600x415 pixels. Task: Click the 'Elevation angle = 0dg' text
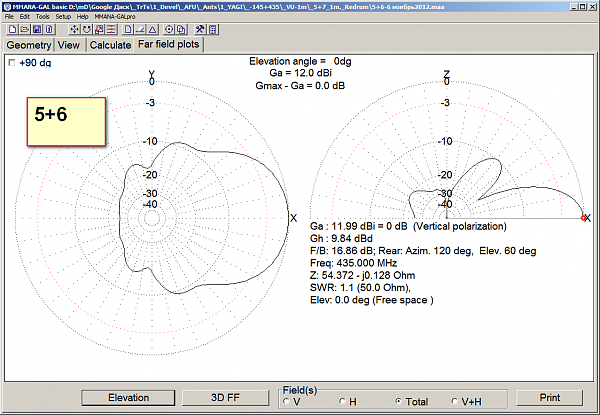[300, 61]
